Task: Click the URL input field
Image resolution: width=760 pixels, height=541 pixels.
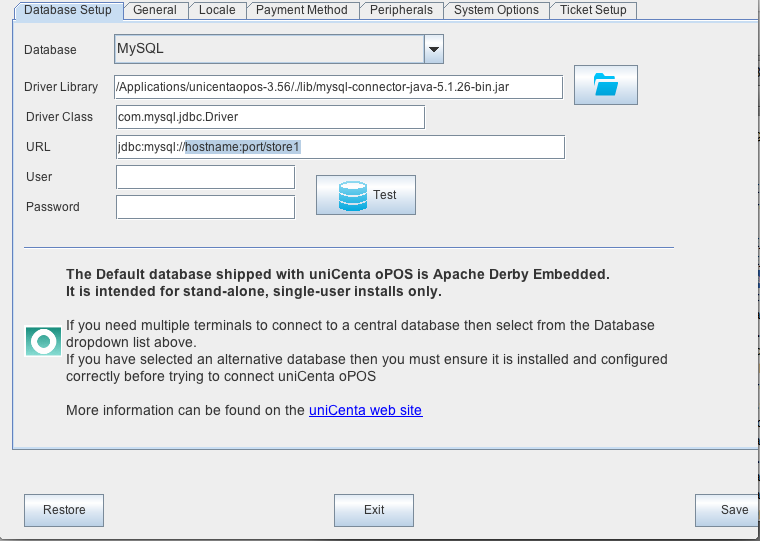Action: pyautogui.click(x=340, y=147)
